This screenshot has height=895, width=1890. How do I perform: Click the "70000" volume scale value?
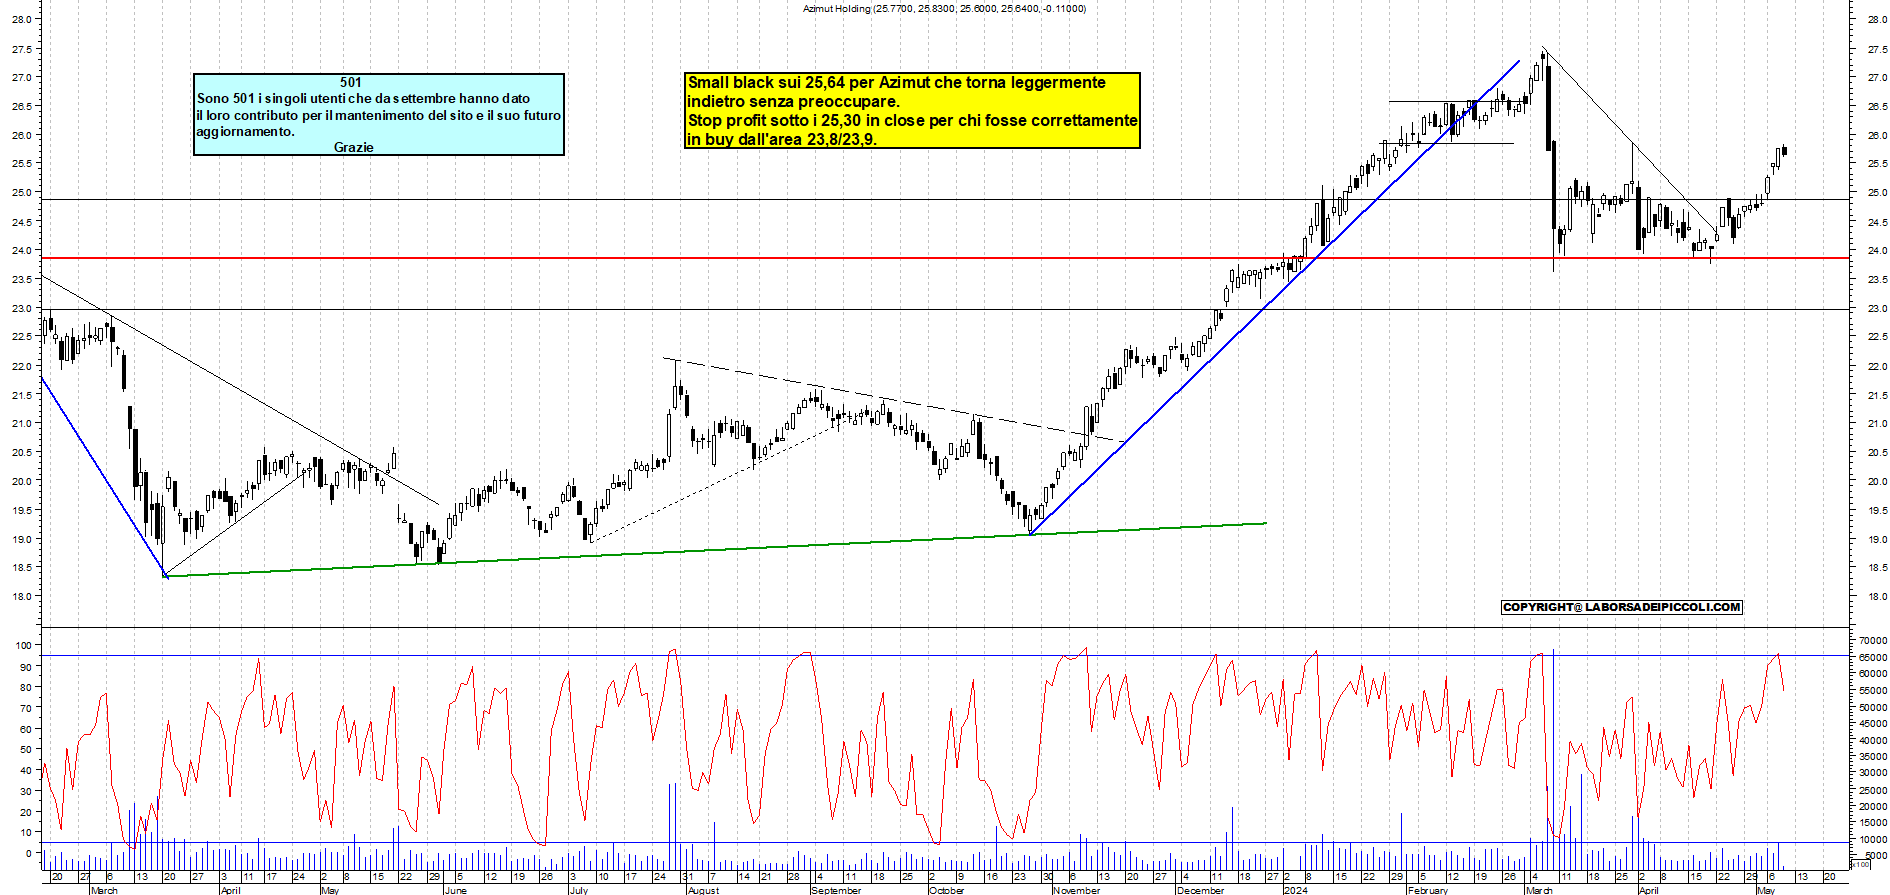[1872, 641]
